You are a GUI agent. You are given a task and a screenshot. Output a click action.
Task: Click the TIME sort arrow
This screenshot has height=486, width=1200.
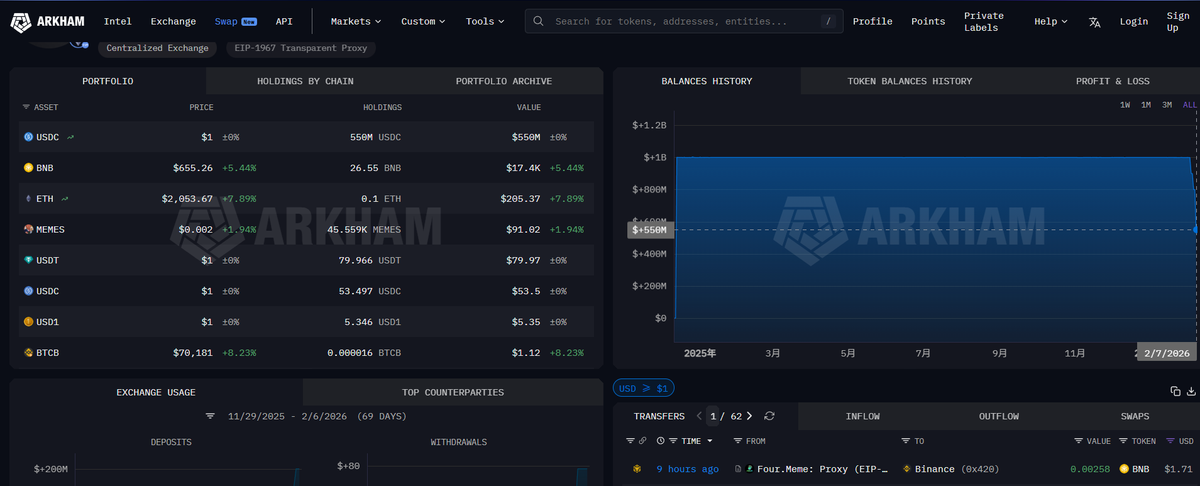pyautogui.click(x=710, y=441)
